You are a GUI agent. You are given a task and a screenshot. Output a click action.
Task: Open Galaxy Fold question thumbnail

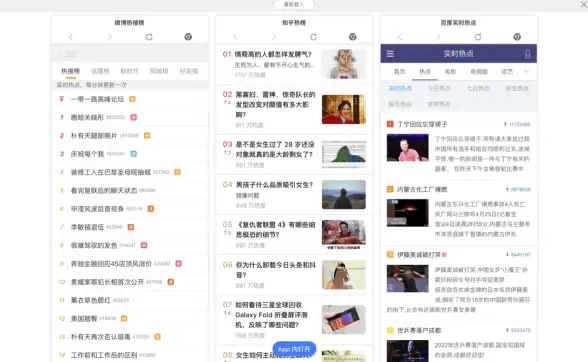click(x=344, y=320)
